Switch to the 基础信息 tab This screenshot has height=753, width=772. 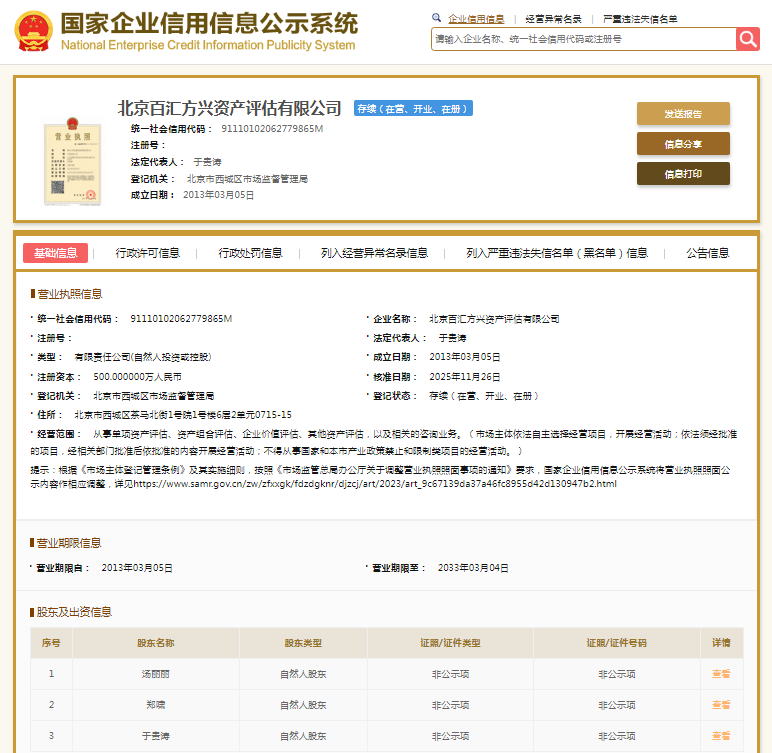[x=55, y=253]
